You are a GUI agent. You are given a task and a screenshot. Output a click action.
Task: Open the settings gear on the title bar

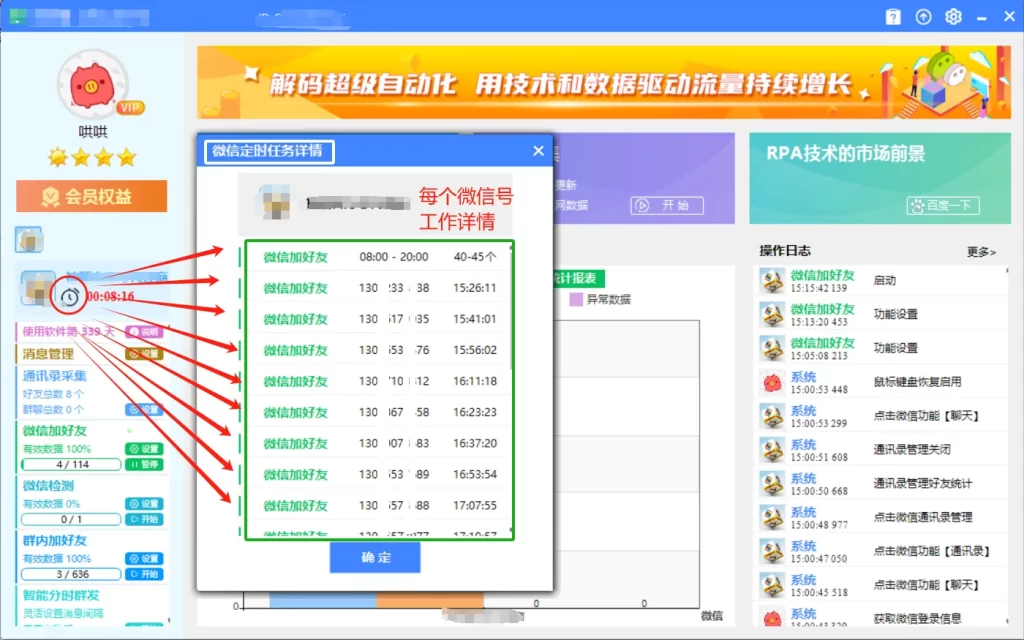click(953, 16)
